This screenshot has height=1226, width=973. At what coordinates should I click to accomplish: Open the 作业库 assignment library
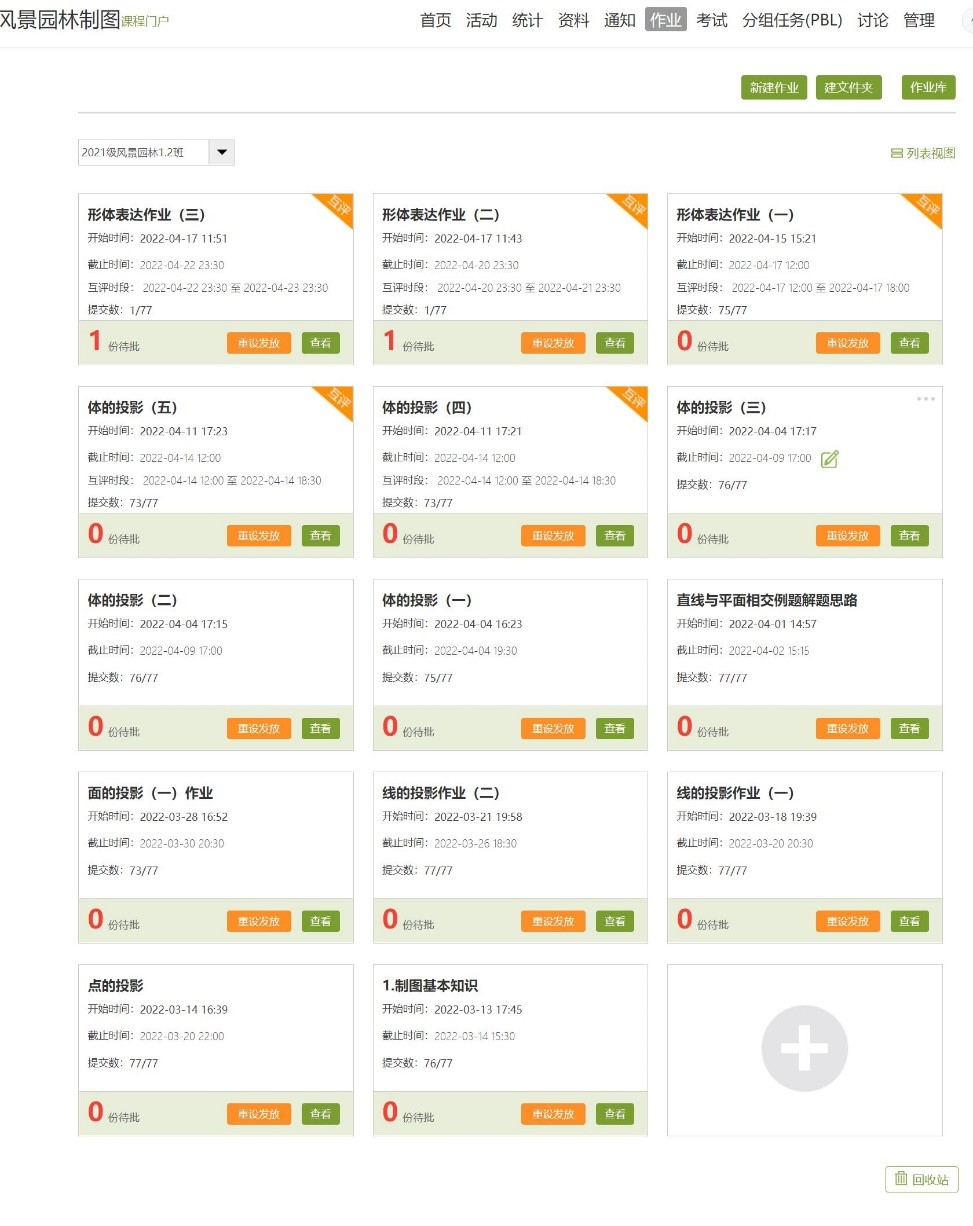coord(928,88)
